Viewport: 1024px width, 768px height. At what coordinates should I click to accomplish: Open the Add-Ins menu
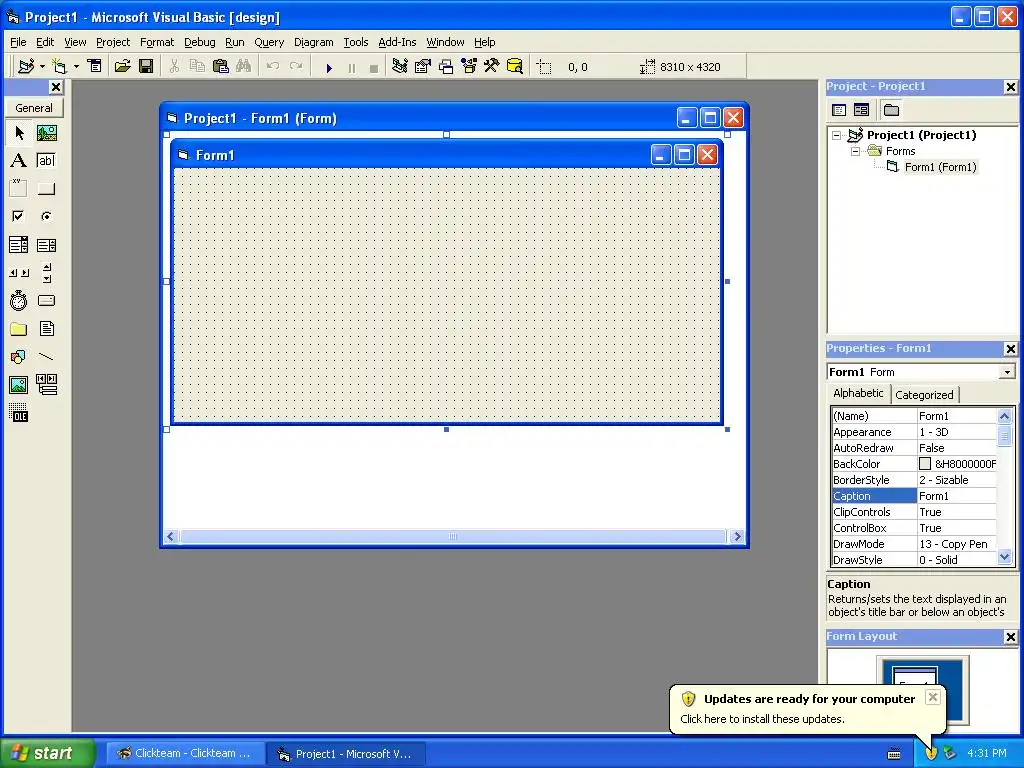click(397, 42)
